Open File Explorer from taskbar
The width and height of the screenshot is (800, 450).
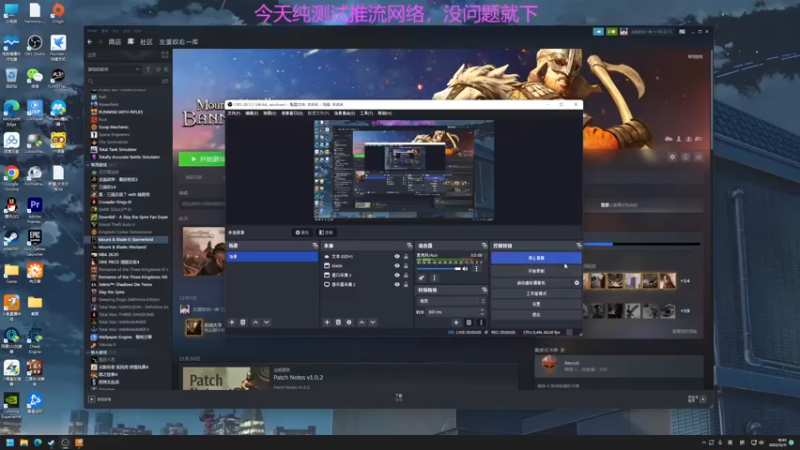[x=23, y=443]
